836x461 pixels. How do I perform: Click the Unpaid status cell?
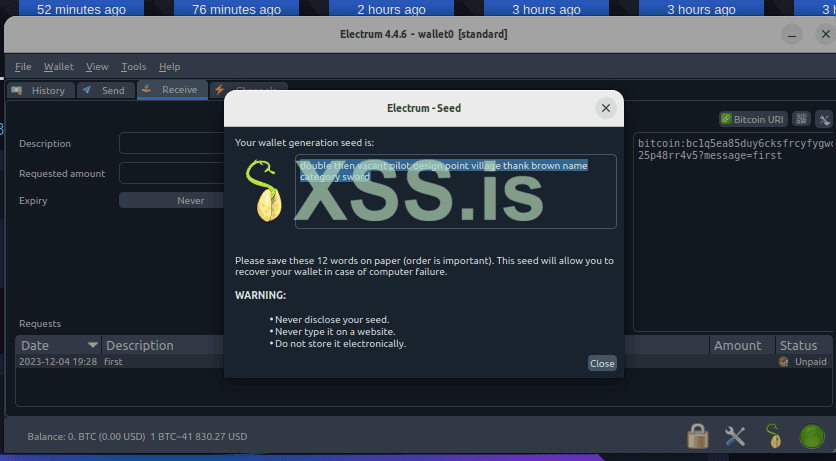pyautogui.click(x=803, y=361)
